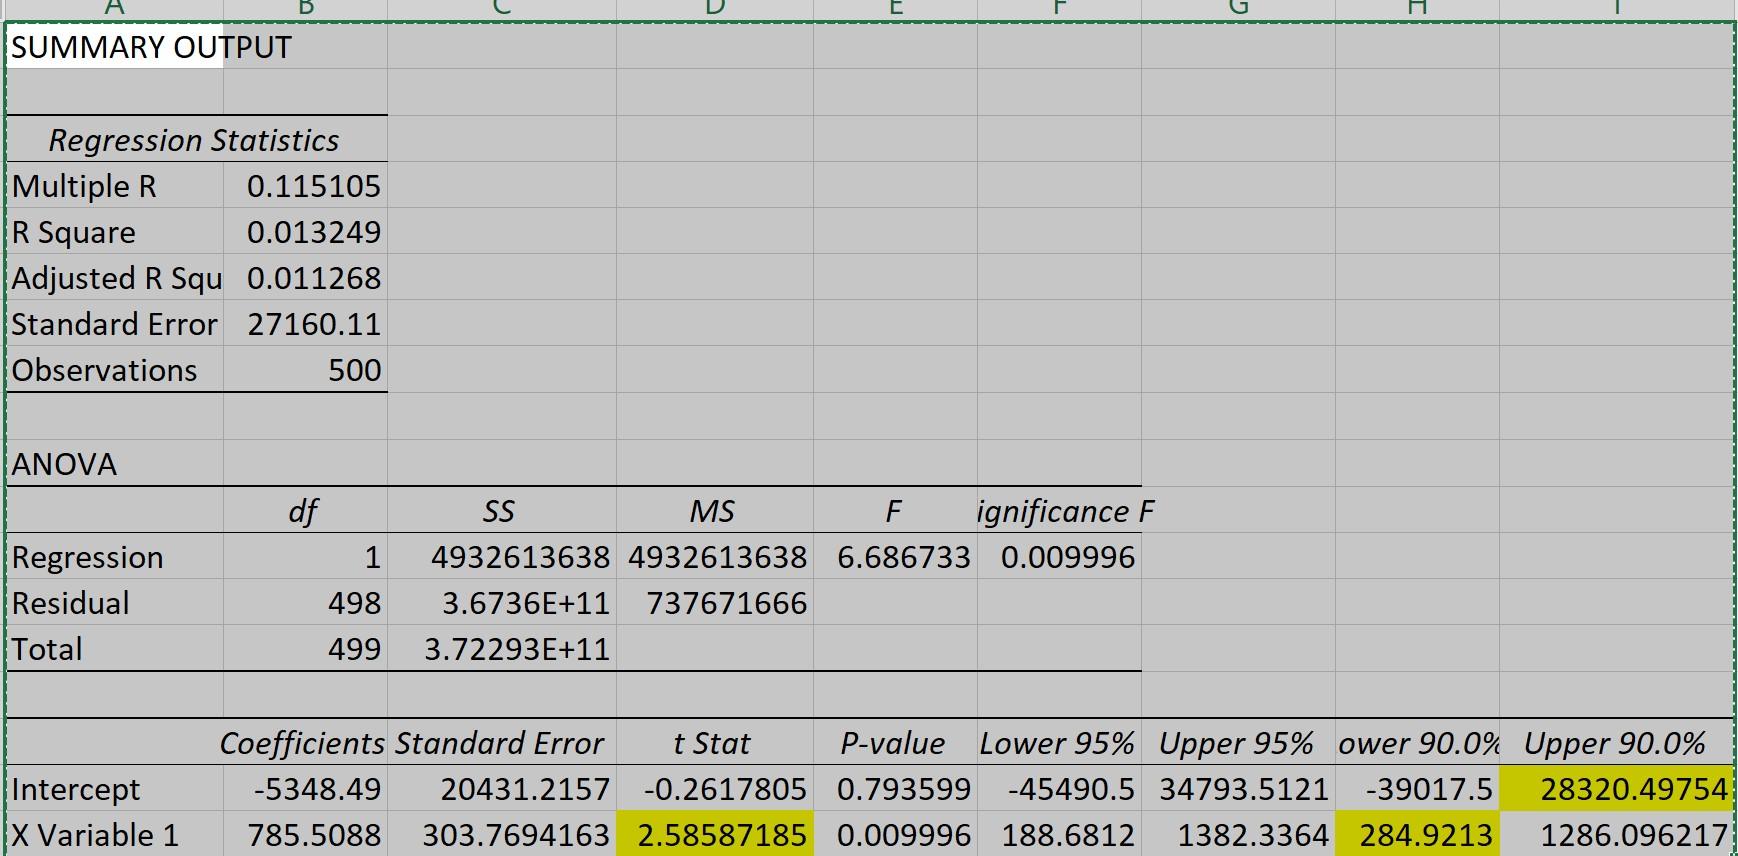The width and height of the screenshot is (1738, 856).
Task: Click 4932613638 in the SS column
Action: pos(502,556)
